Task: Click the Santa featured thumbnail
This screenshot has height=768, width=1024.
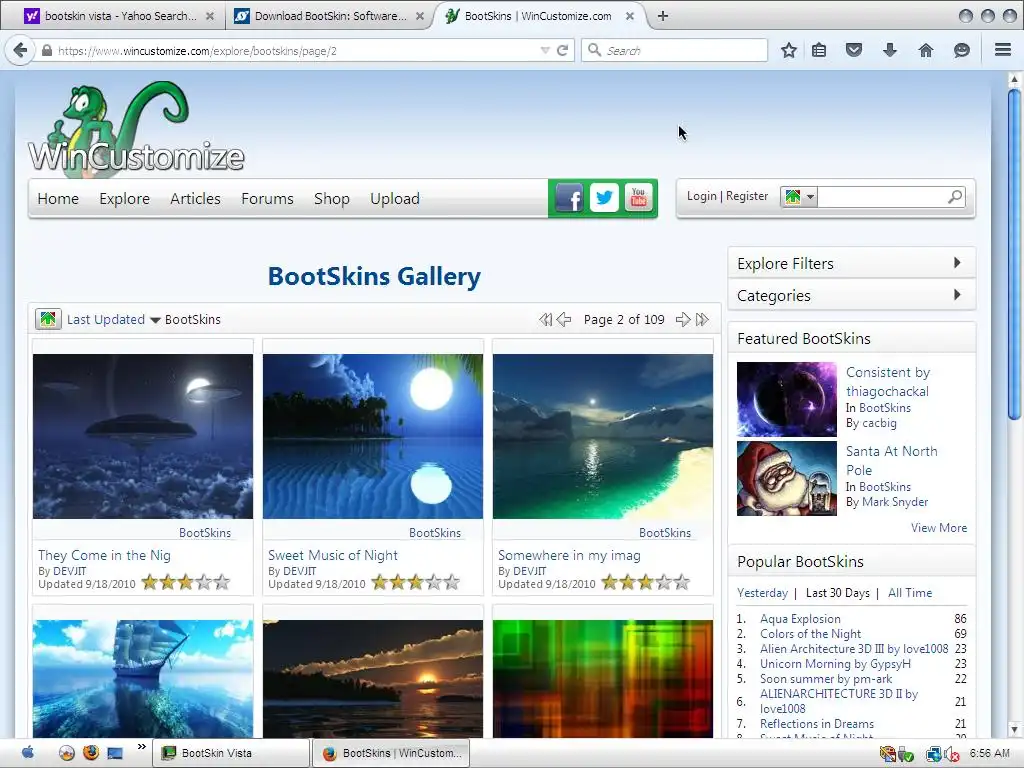Action: pos(787,479)
